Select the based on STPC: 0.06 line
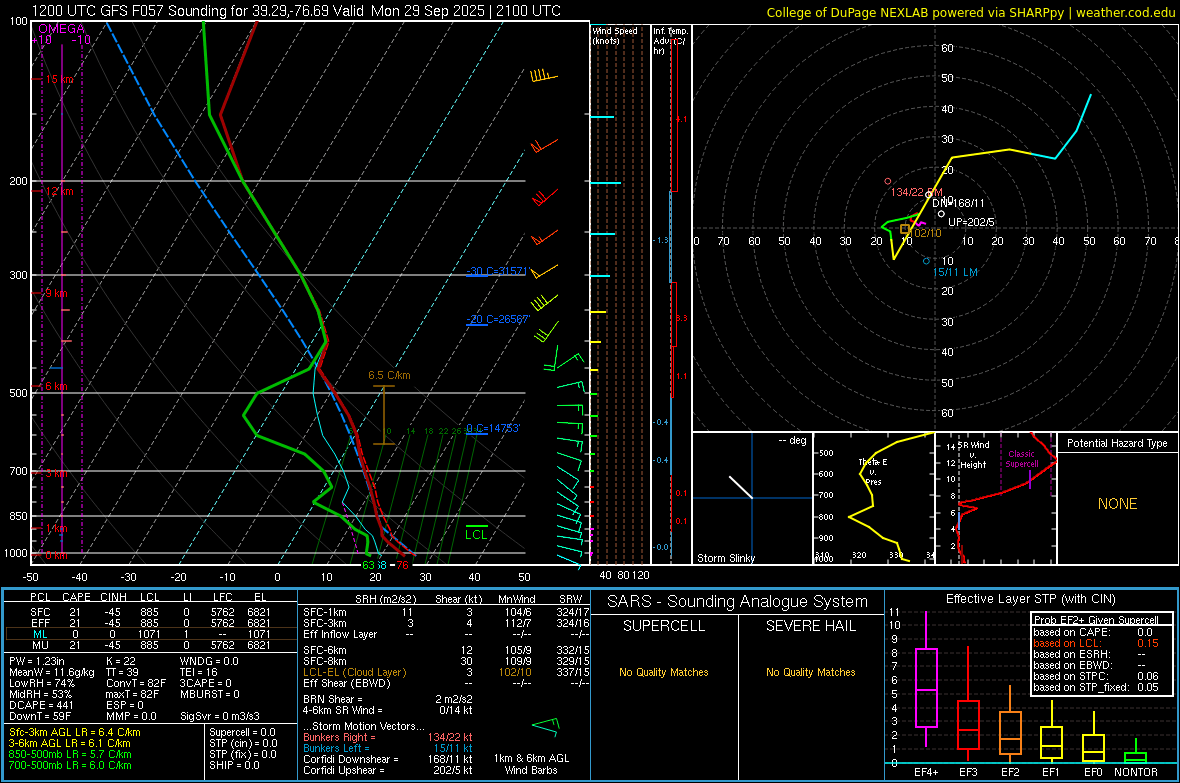 (1096, 676)
